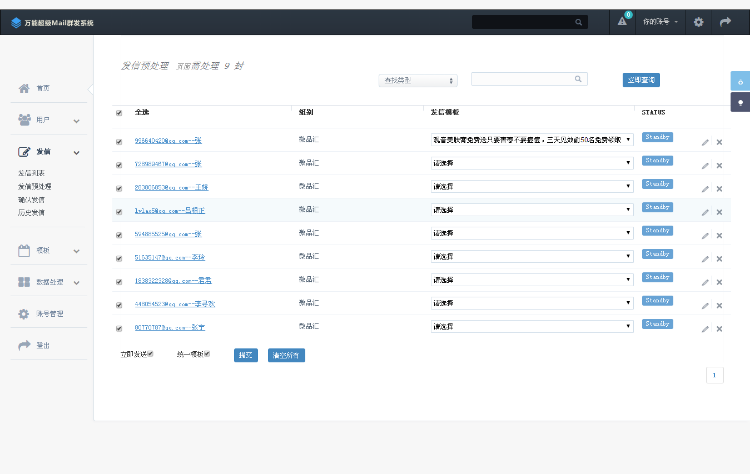
Task: Click the delete X in the first recipient row
Action: click(x=719, y=143)
